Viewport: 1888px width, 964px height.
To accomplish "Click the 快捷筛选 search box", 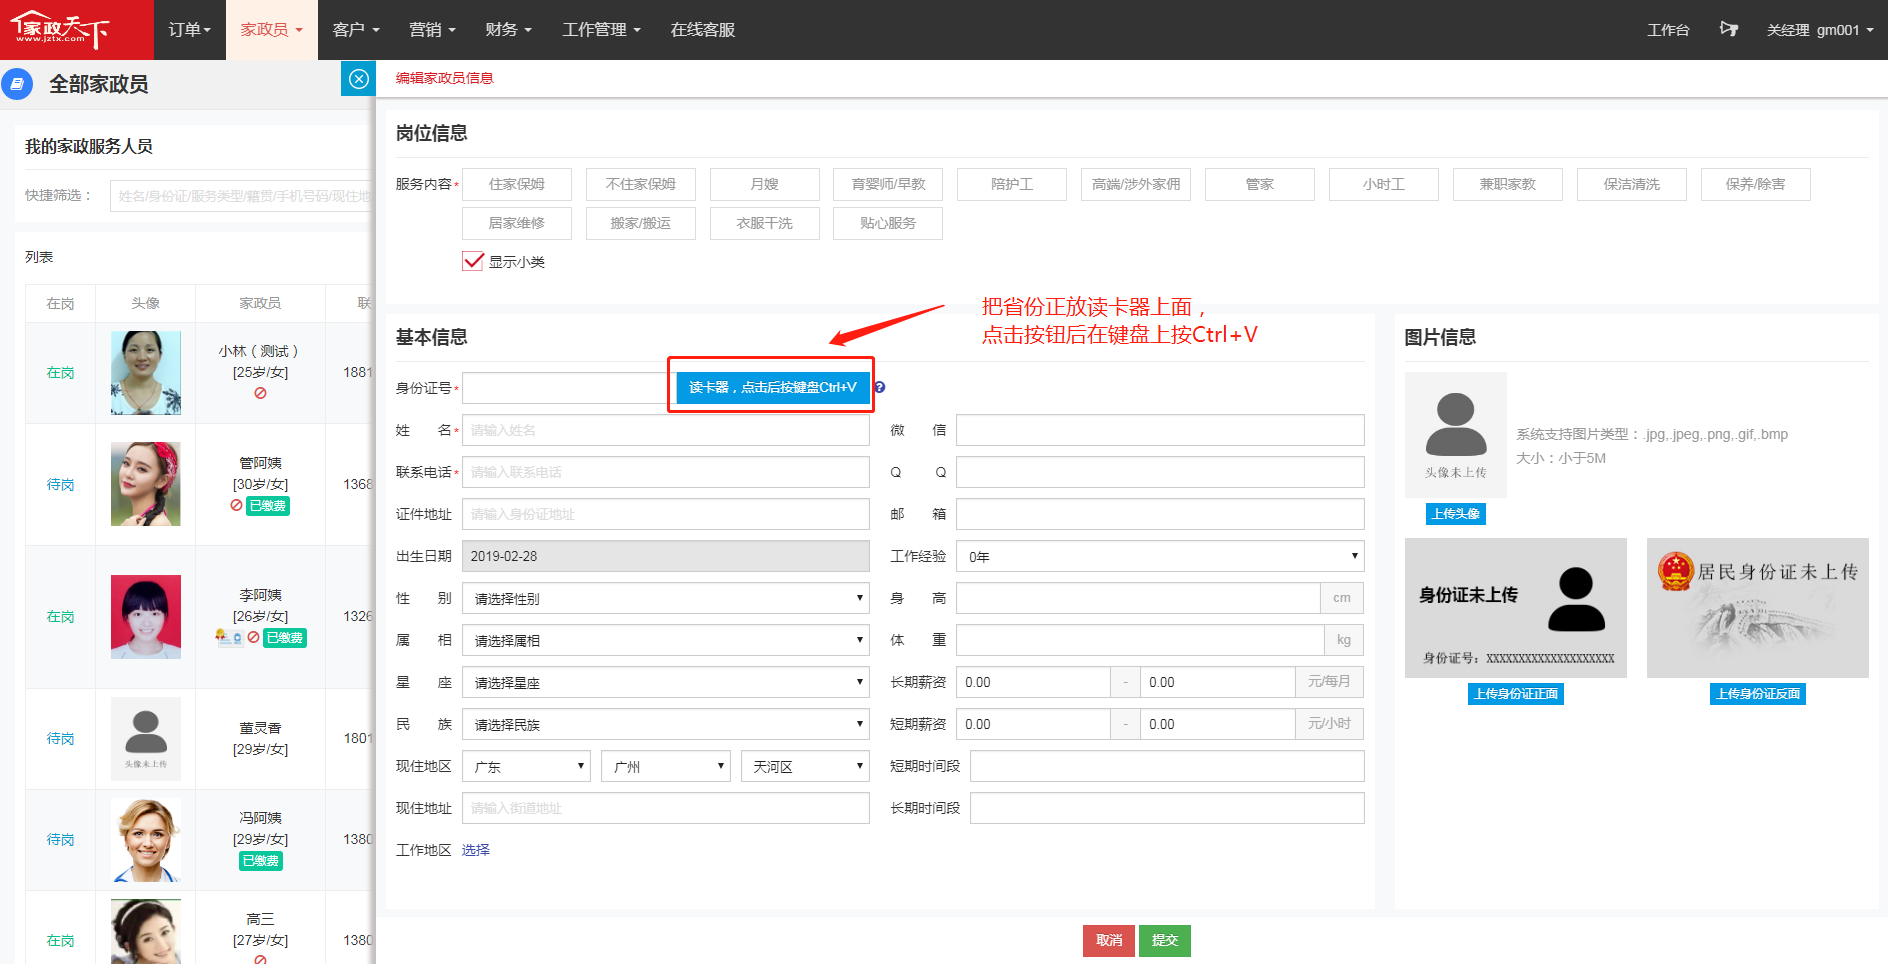I will click(x=242, y=196).
